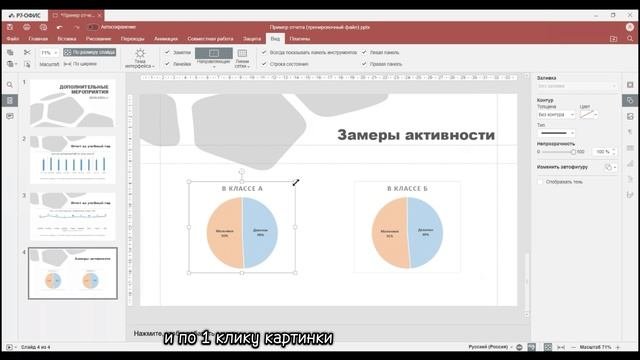Open image settings icon in right sidebar
The image size is (640, 360).
point(630,116)
